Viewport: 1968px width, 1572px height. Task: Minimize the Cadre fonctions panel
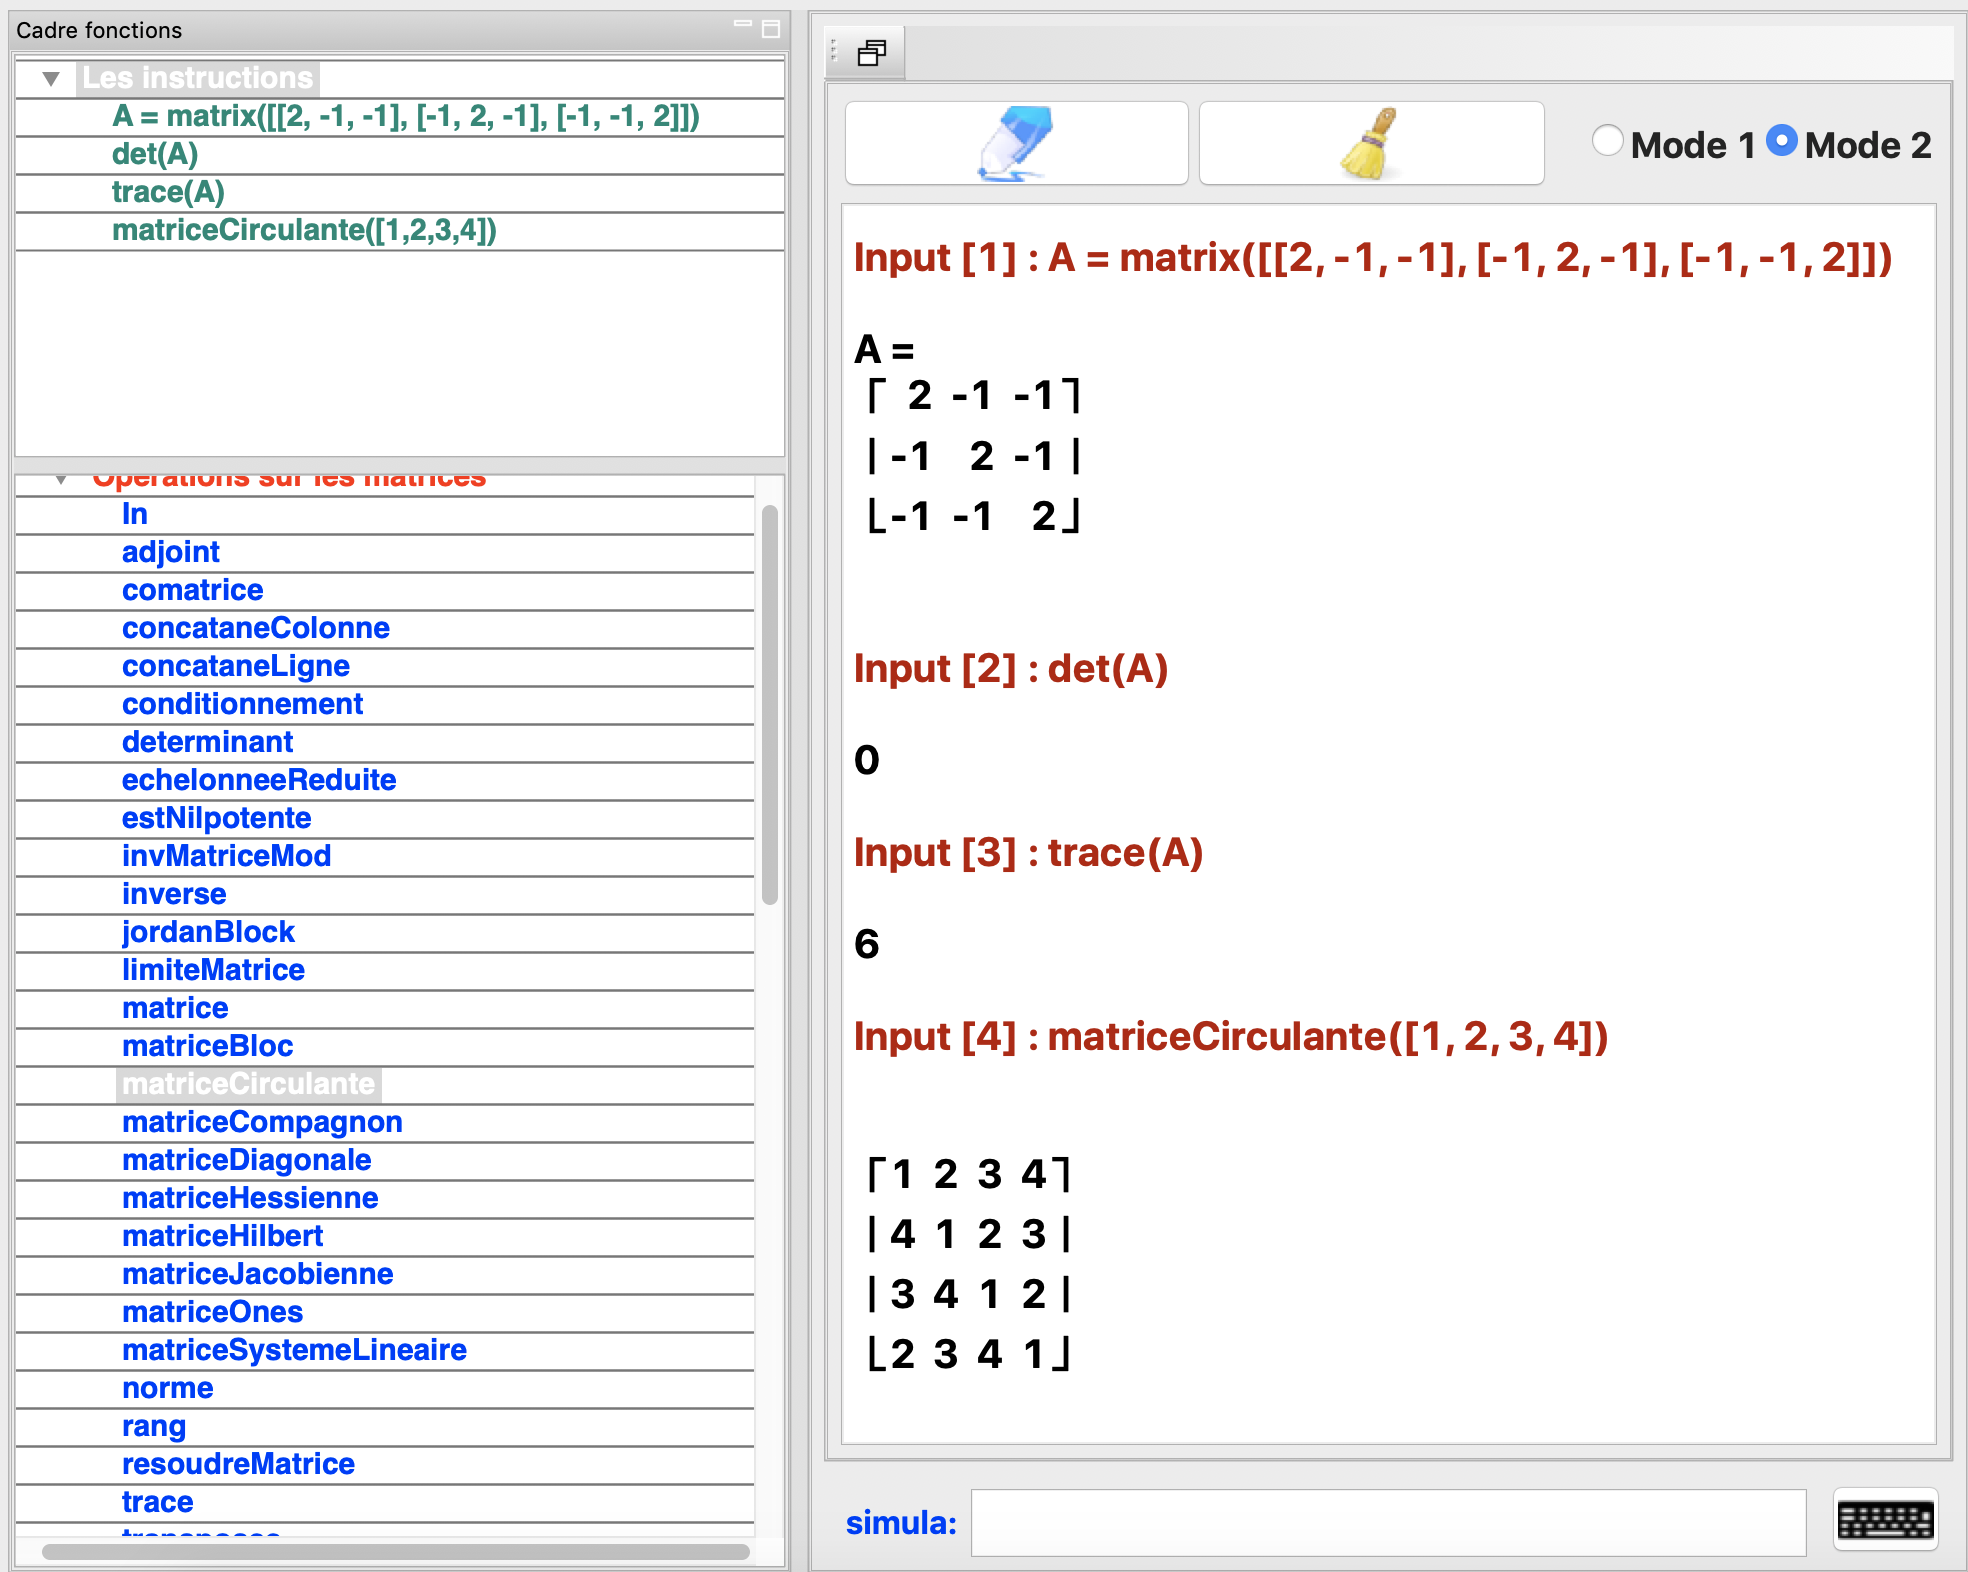742,25
